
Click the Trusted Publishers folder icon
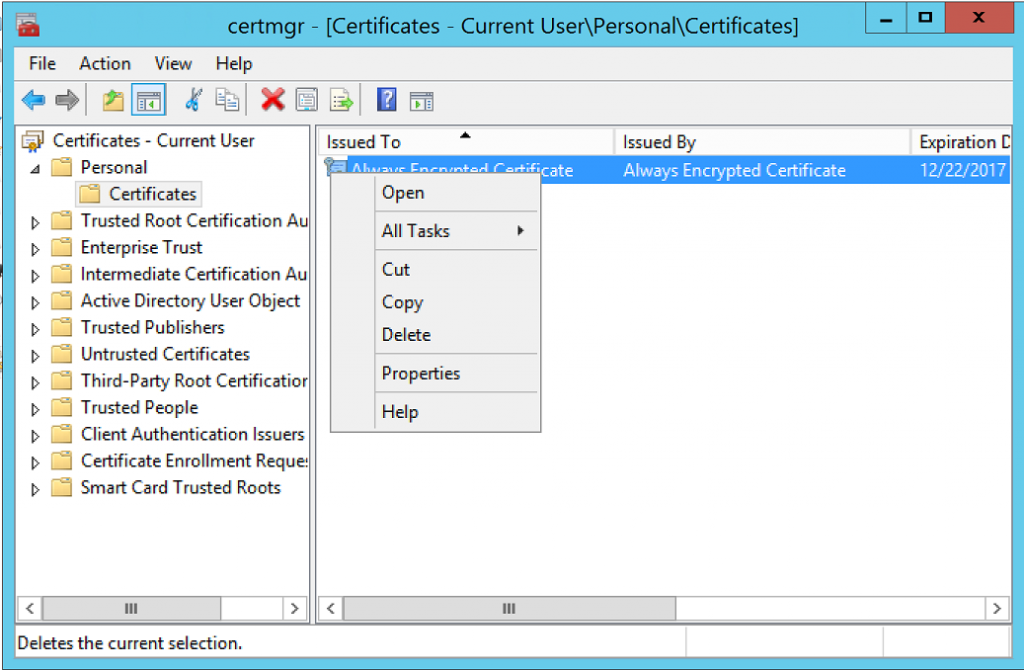pyautogui.click(x=61, y=327)
